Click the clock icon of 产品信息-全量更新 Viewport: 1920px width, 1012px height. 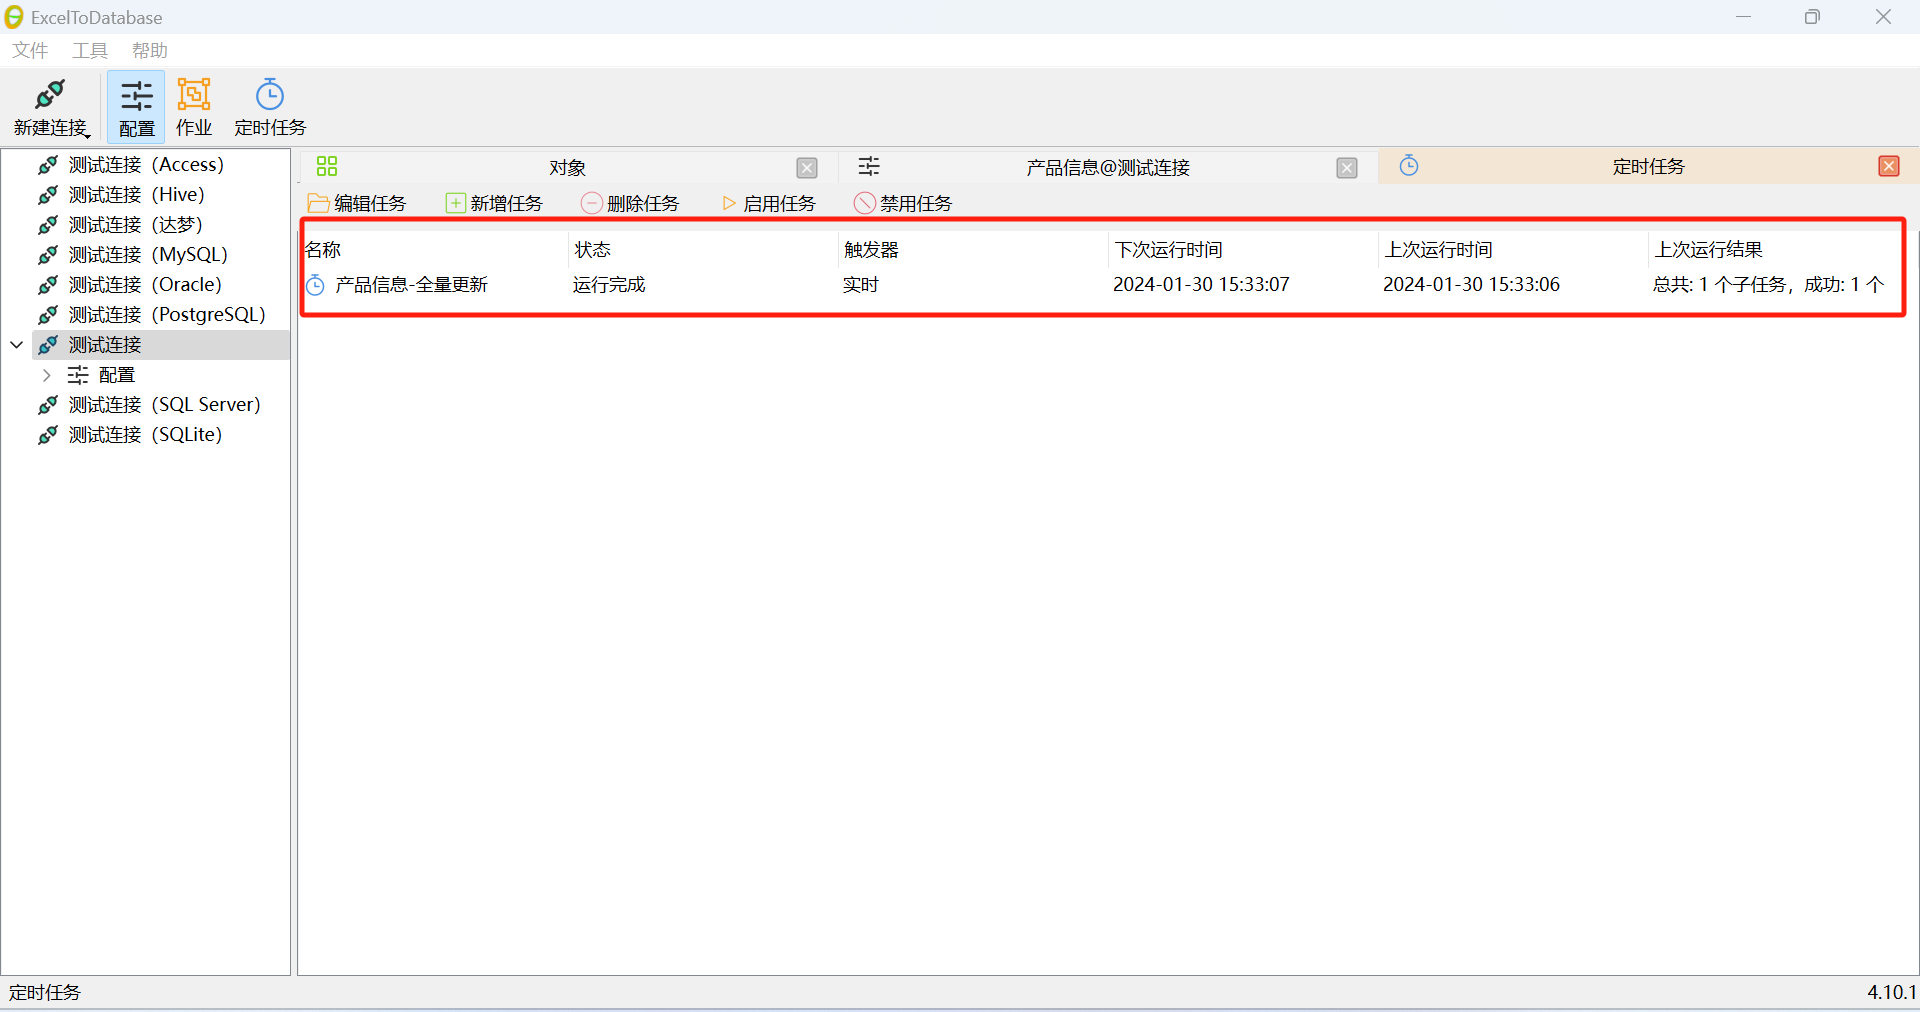click(x=316, y=285)
